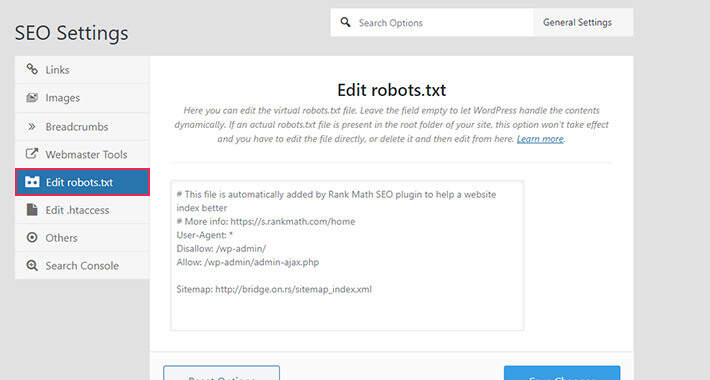Click the Save Changes button
Image resolution: width=710 pixels, height=380 pixels.
562,373
